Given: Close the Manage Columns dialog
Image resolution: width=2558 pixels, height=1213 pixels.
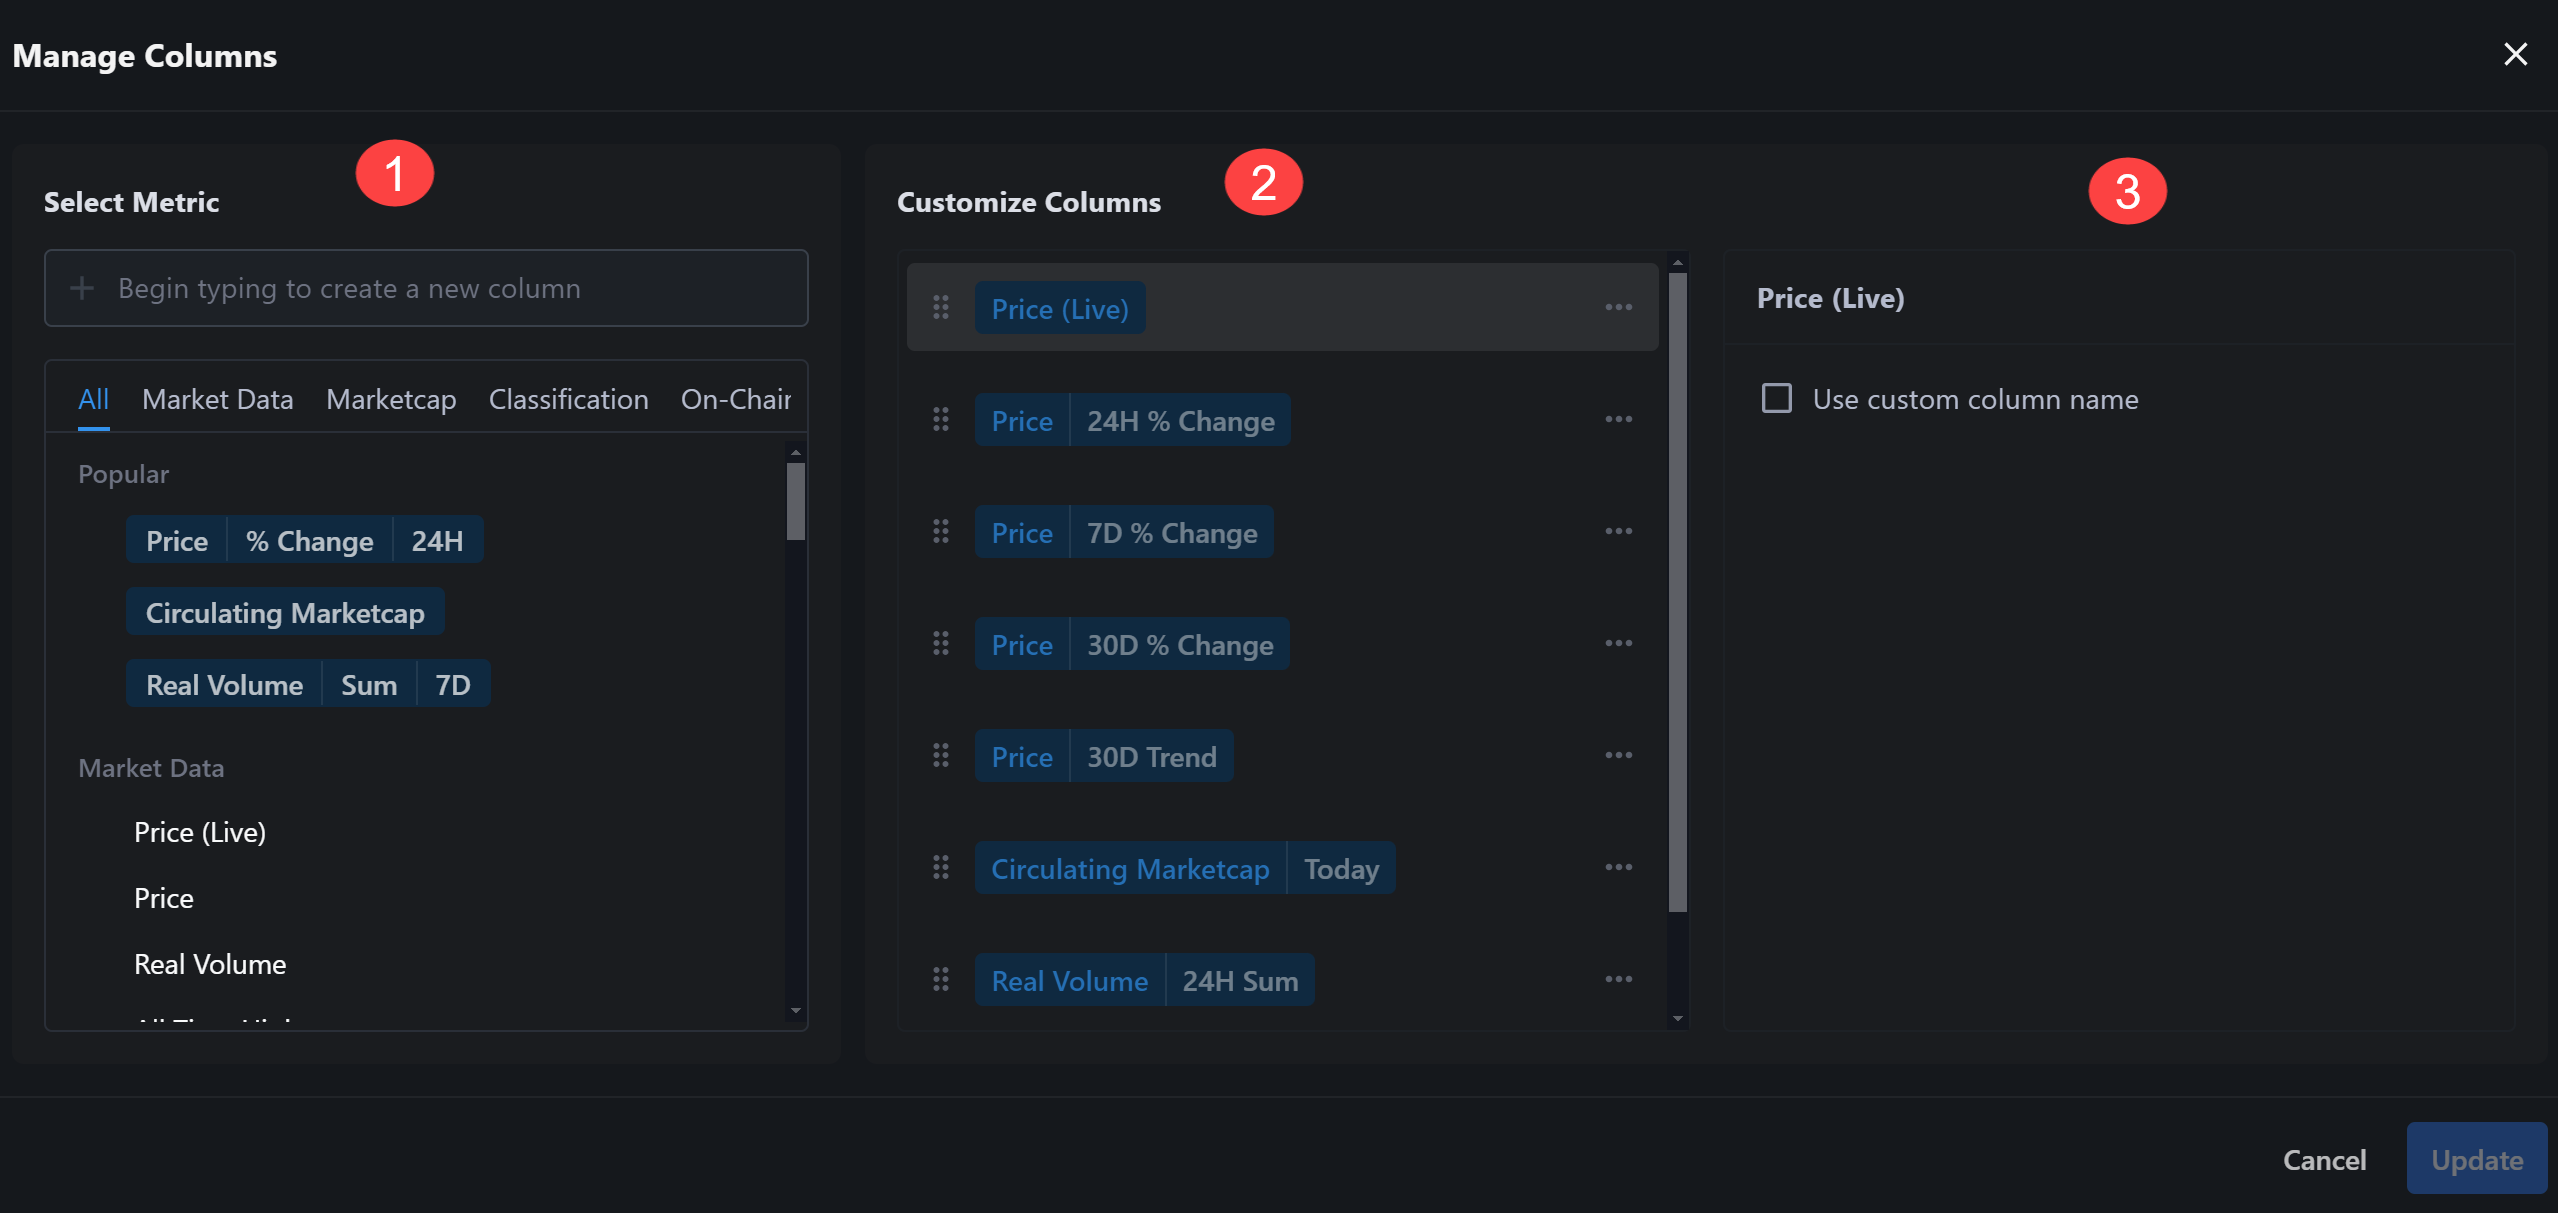Looking at the screenshot, I should tap(2515, 54).
